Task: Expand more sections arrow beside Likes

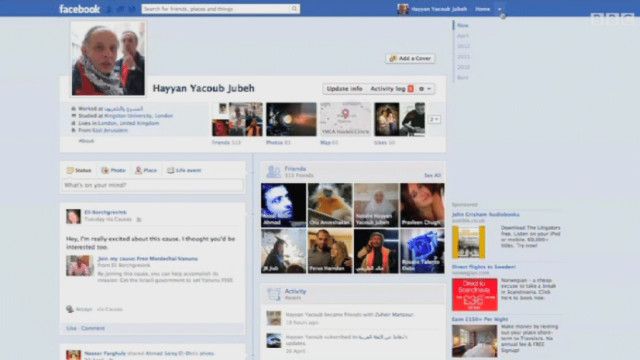Action: pyautogui.click(x=434, y=120)
